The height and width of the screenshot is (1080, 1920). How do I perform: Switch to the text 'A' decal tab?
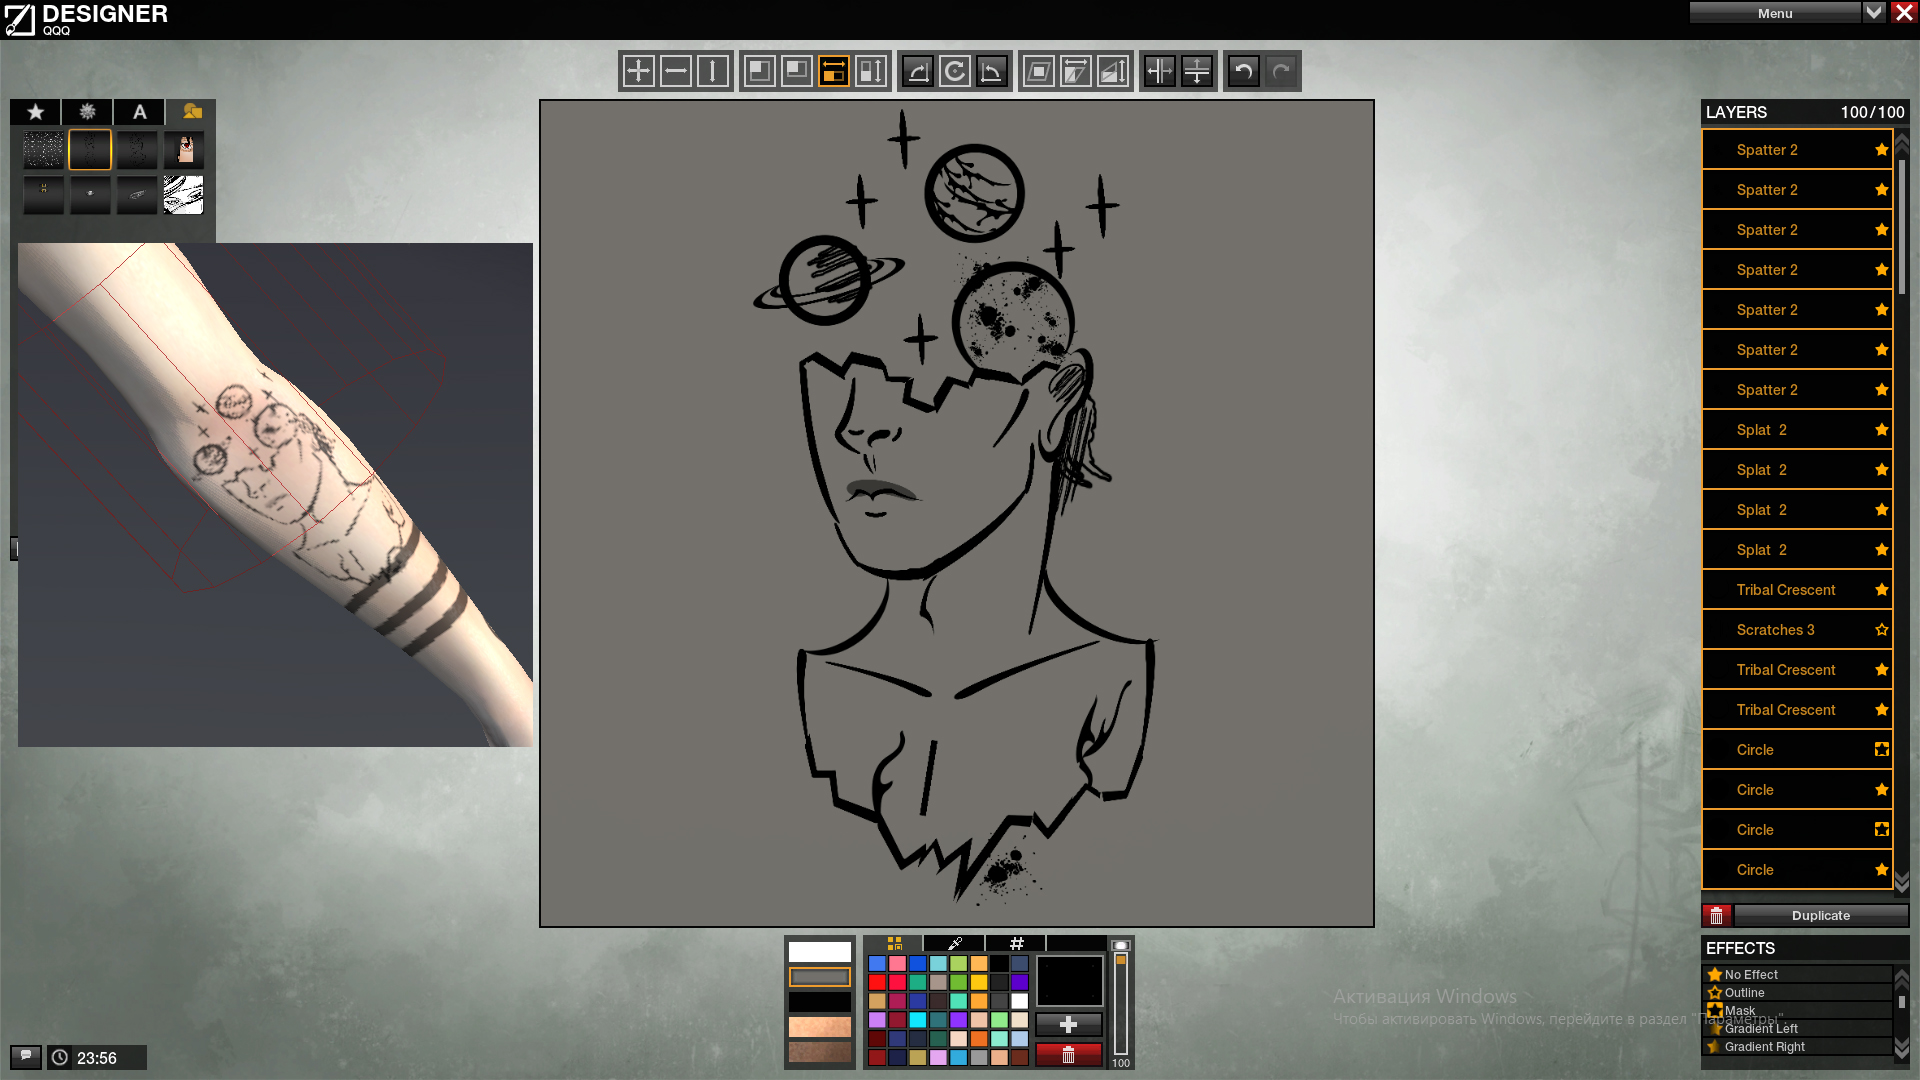pyautogui.click(x=140, y=112)
